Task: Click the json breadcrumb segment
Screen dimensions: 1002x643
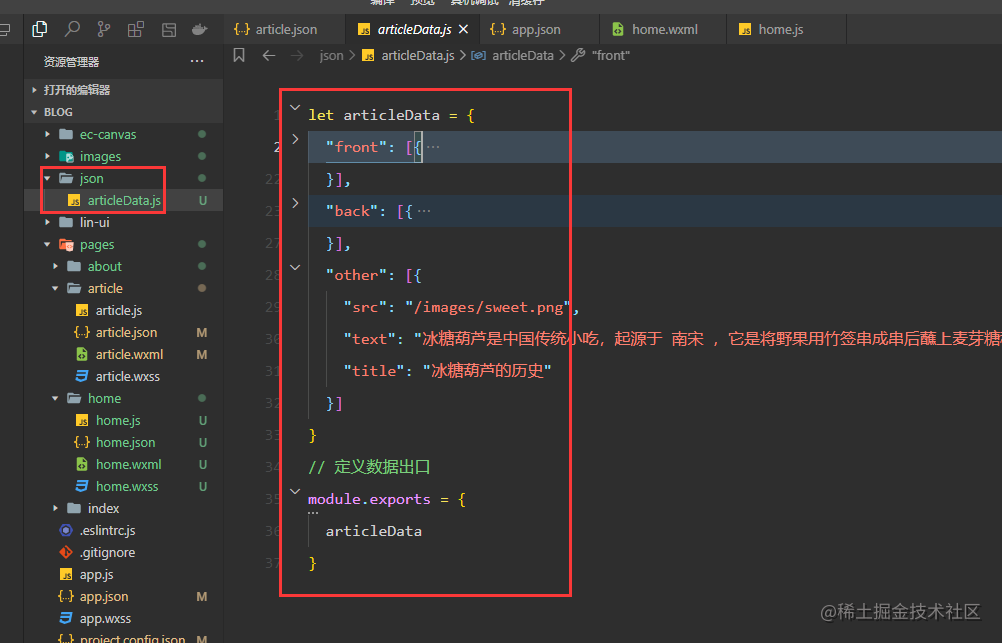Action: coord(332,56)
